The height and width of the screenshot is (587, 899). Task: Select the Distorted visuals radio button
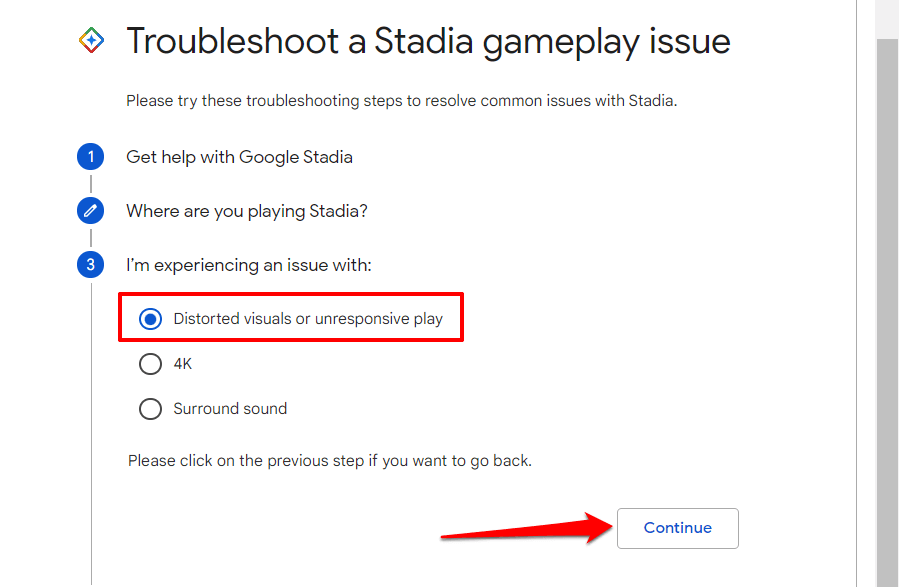(x=150, y=319)
